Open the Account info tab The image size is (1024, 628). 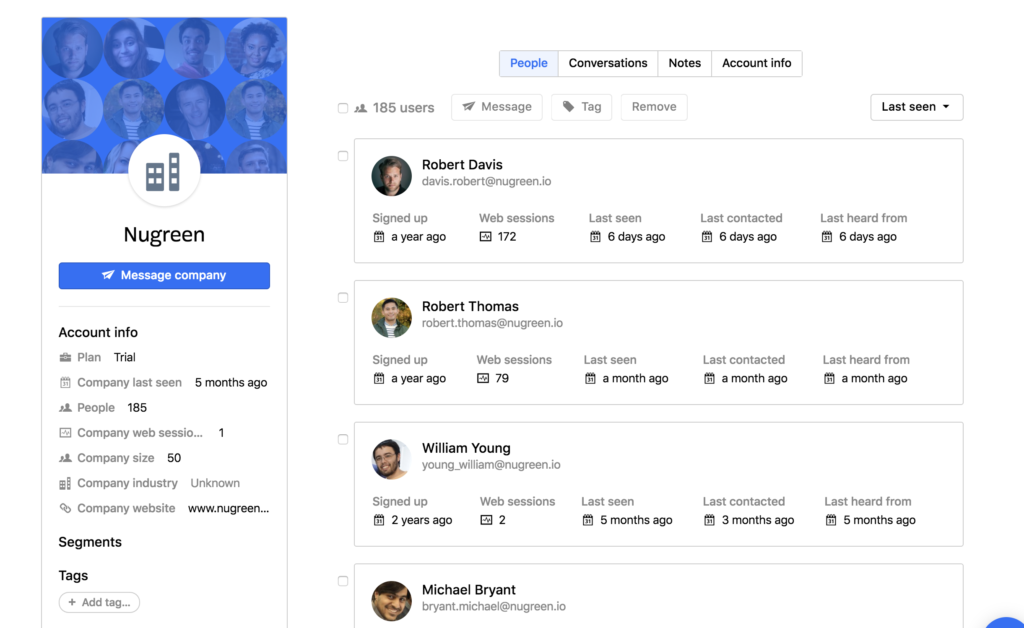click(756, 63)
